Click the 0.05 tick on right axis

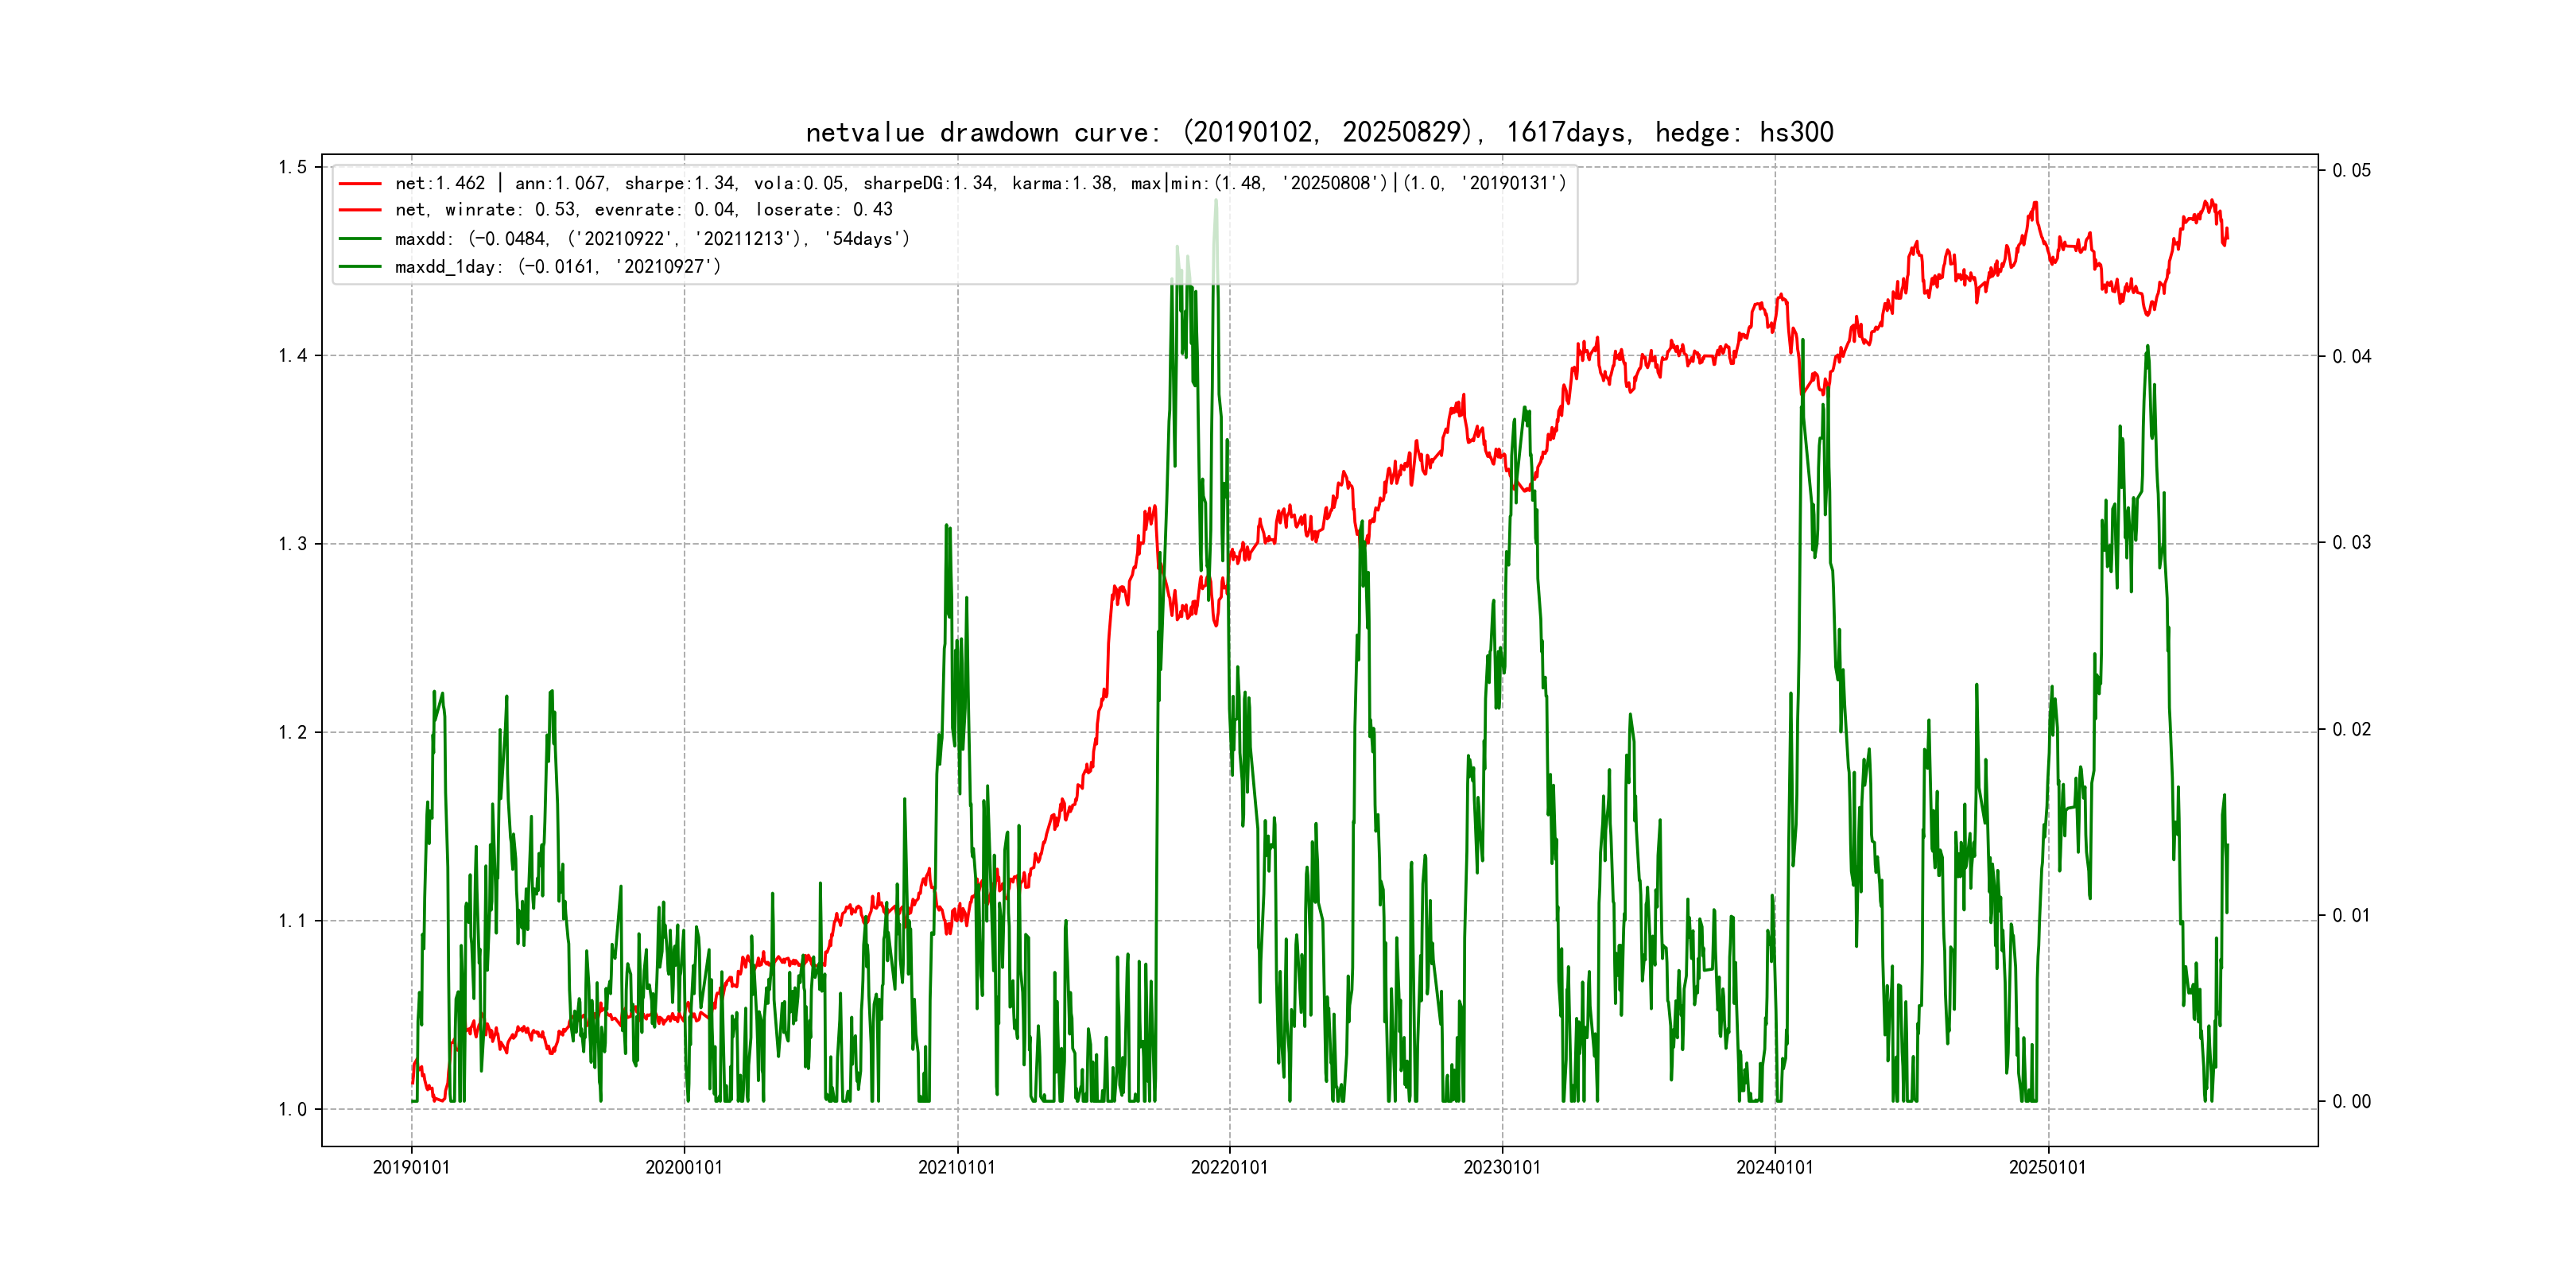2351,170
